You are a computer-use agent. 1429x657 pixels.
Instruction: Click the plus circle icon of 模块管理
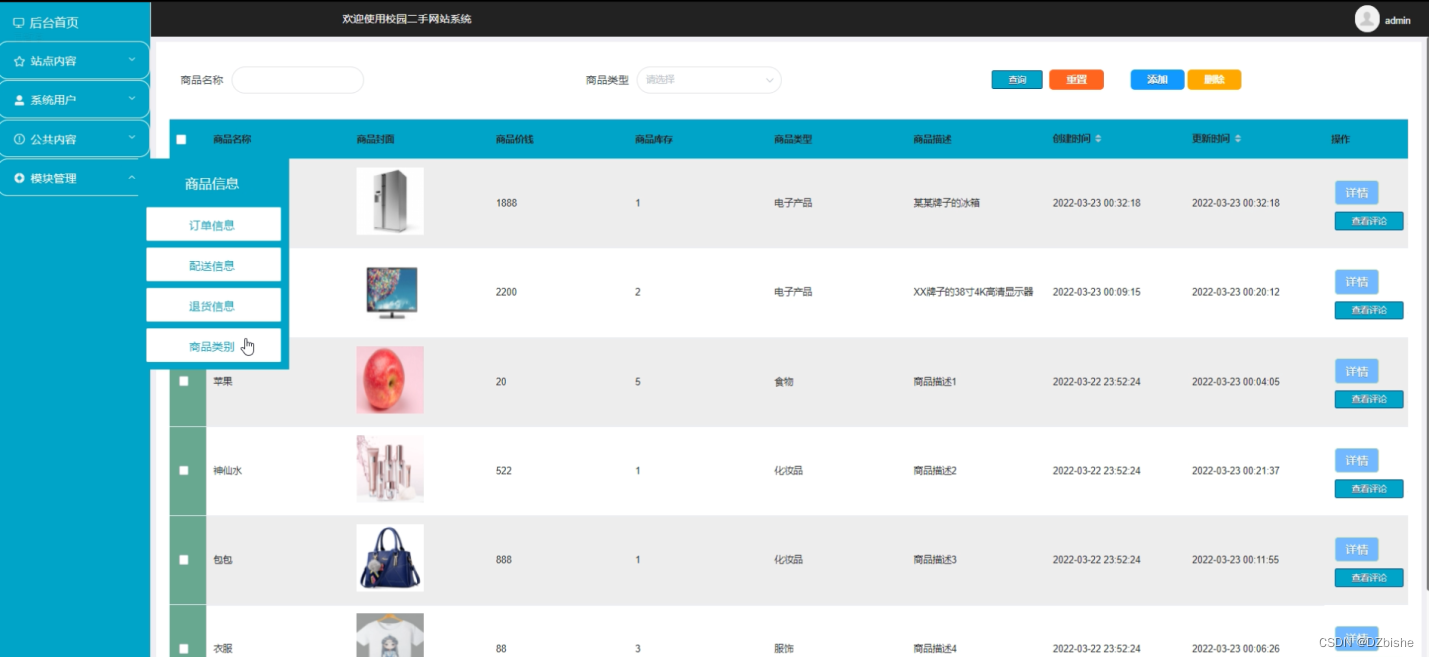tap(19, 178)
